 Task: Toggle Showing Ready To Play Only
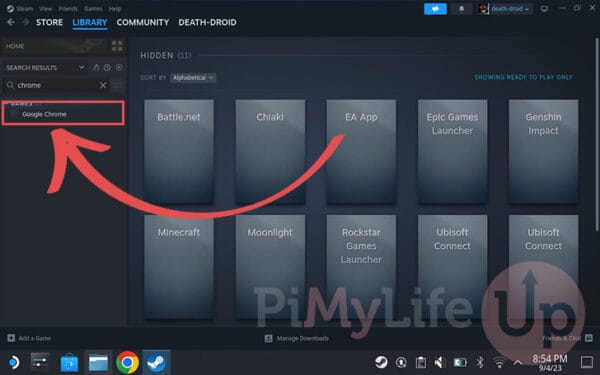523,77
